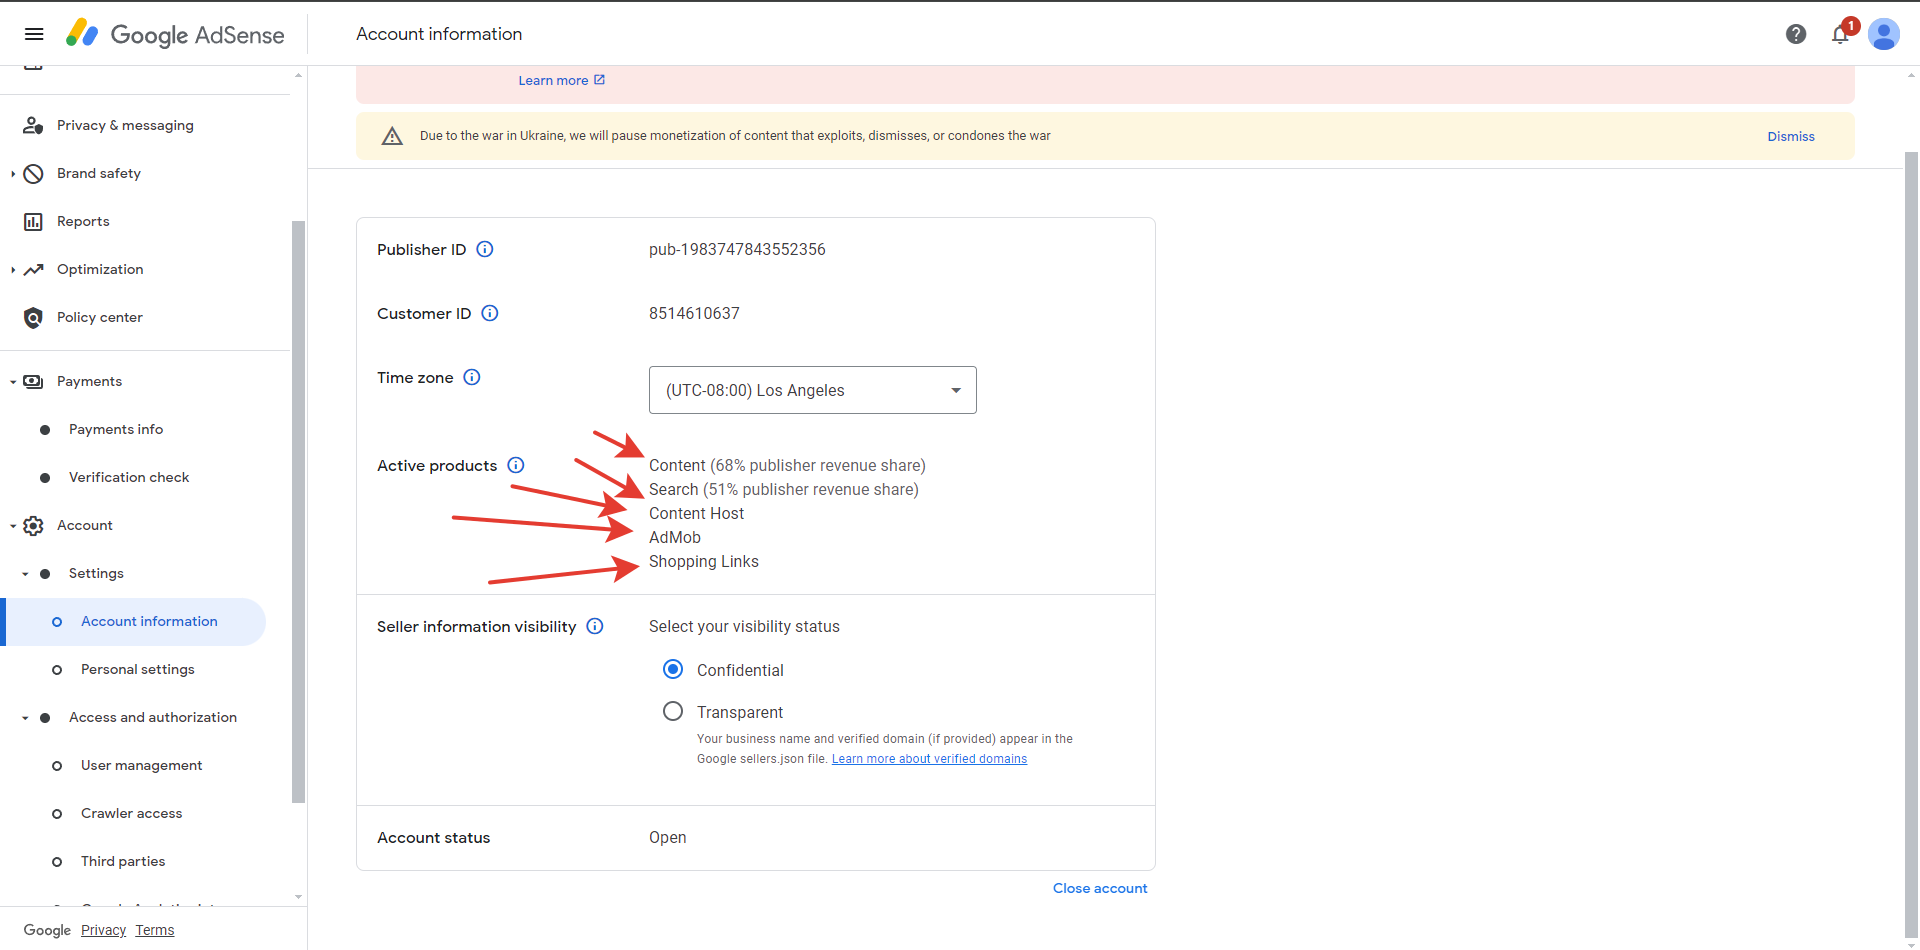
Task: Open the Time zone dropdown
Action: coord(813,390)
